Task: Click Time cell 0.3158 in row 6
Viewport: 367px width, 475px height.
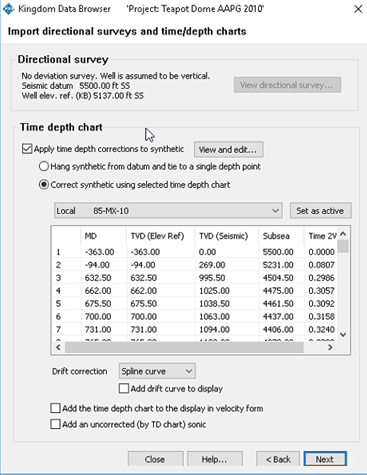Action: [x=321, y=316]
